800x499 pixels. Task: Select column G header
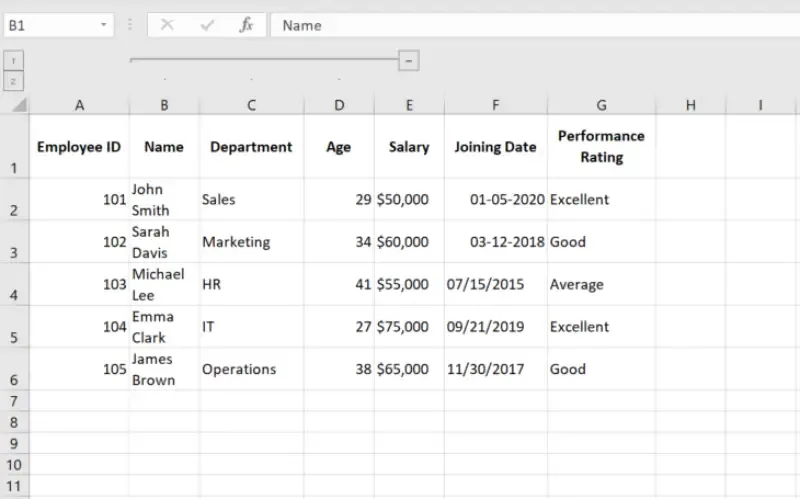(601, 105)
